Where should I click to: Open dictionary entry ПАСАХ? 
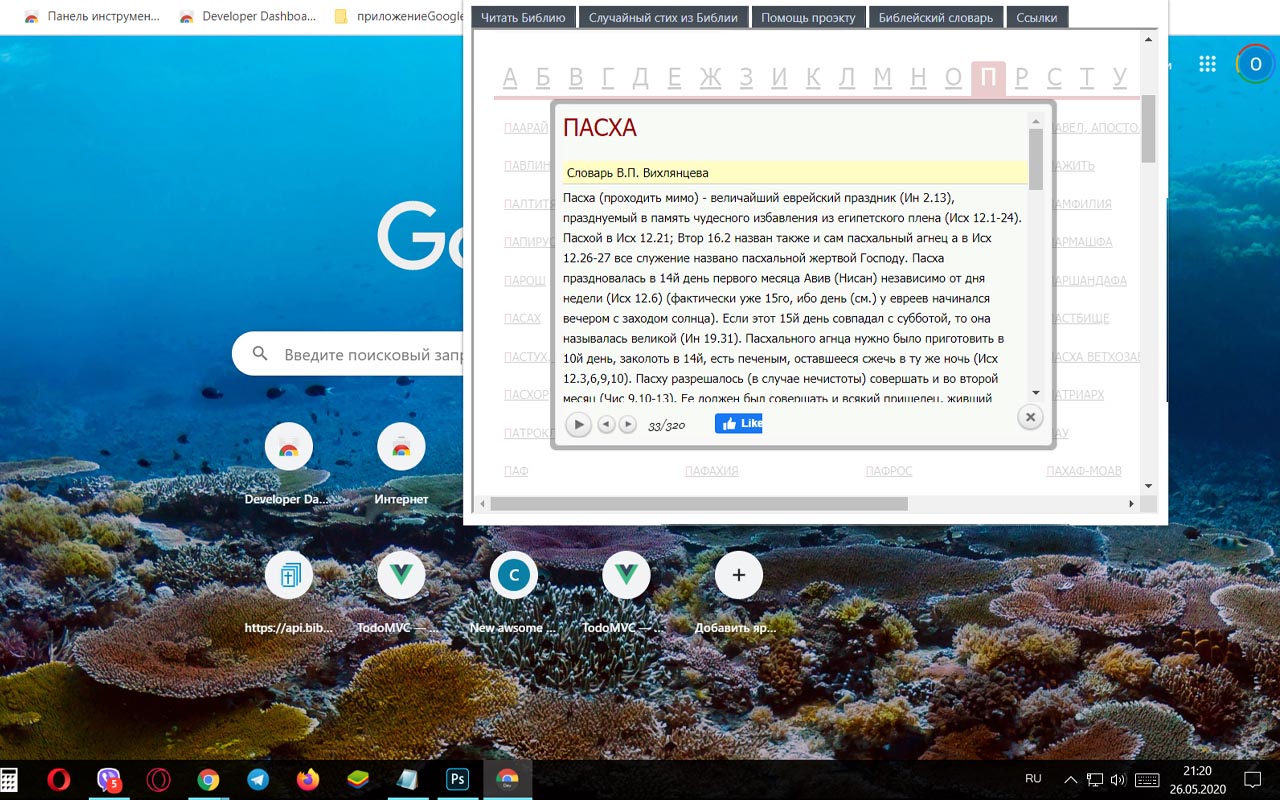coord(522,318)
